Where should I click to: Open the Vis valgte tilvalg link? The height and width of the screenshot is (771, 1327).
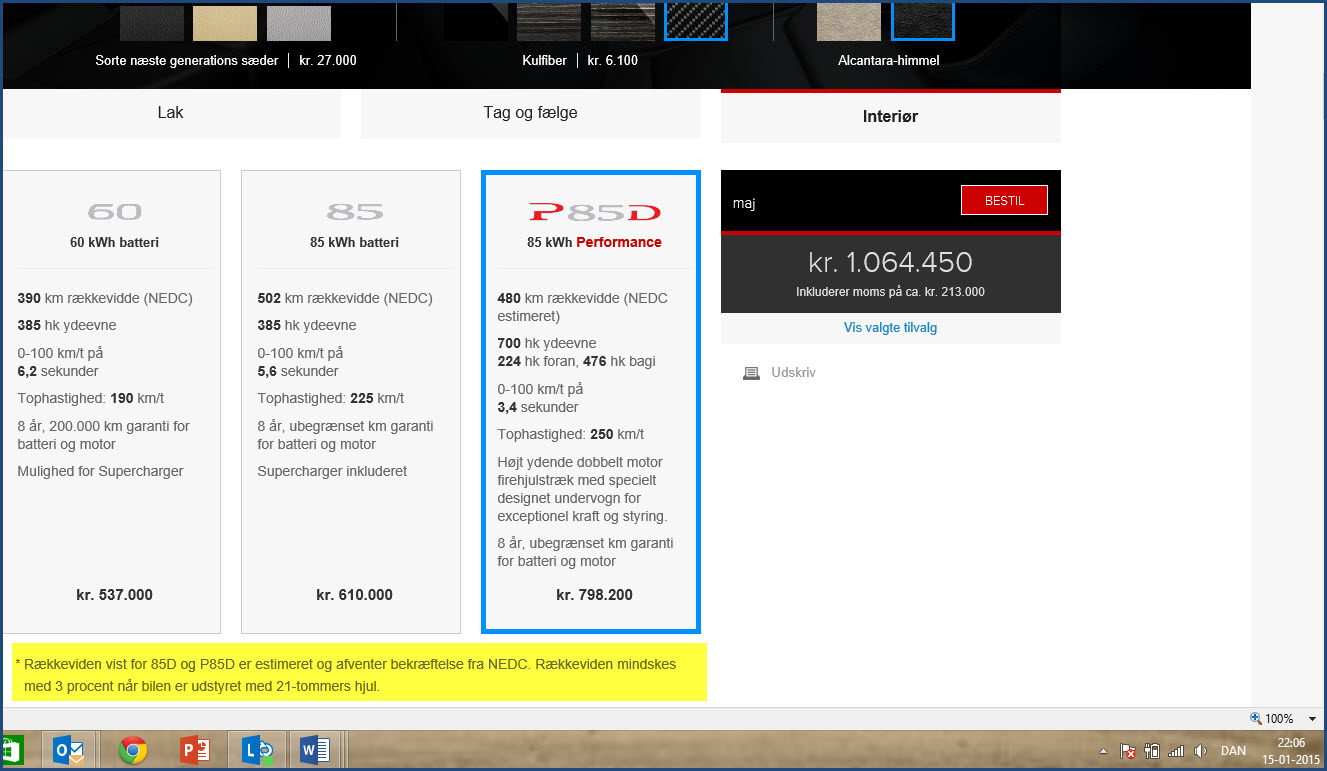click(x=890, y=327)
